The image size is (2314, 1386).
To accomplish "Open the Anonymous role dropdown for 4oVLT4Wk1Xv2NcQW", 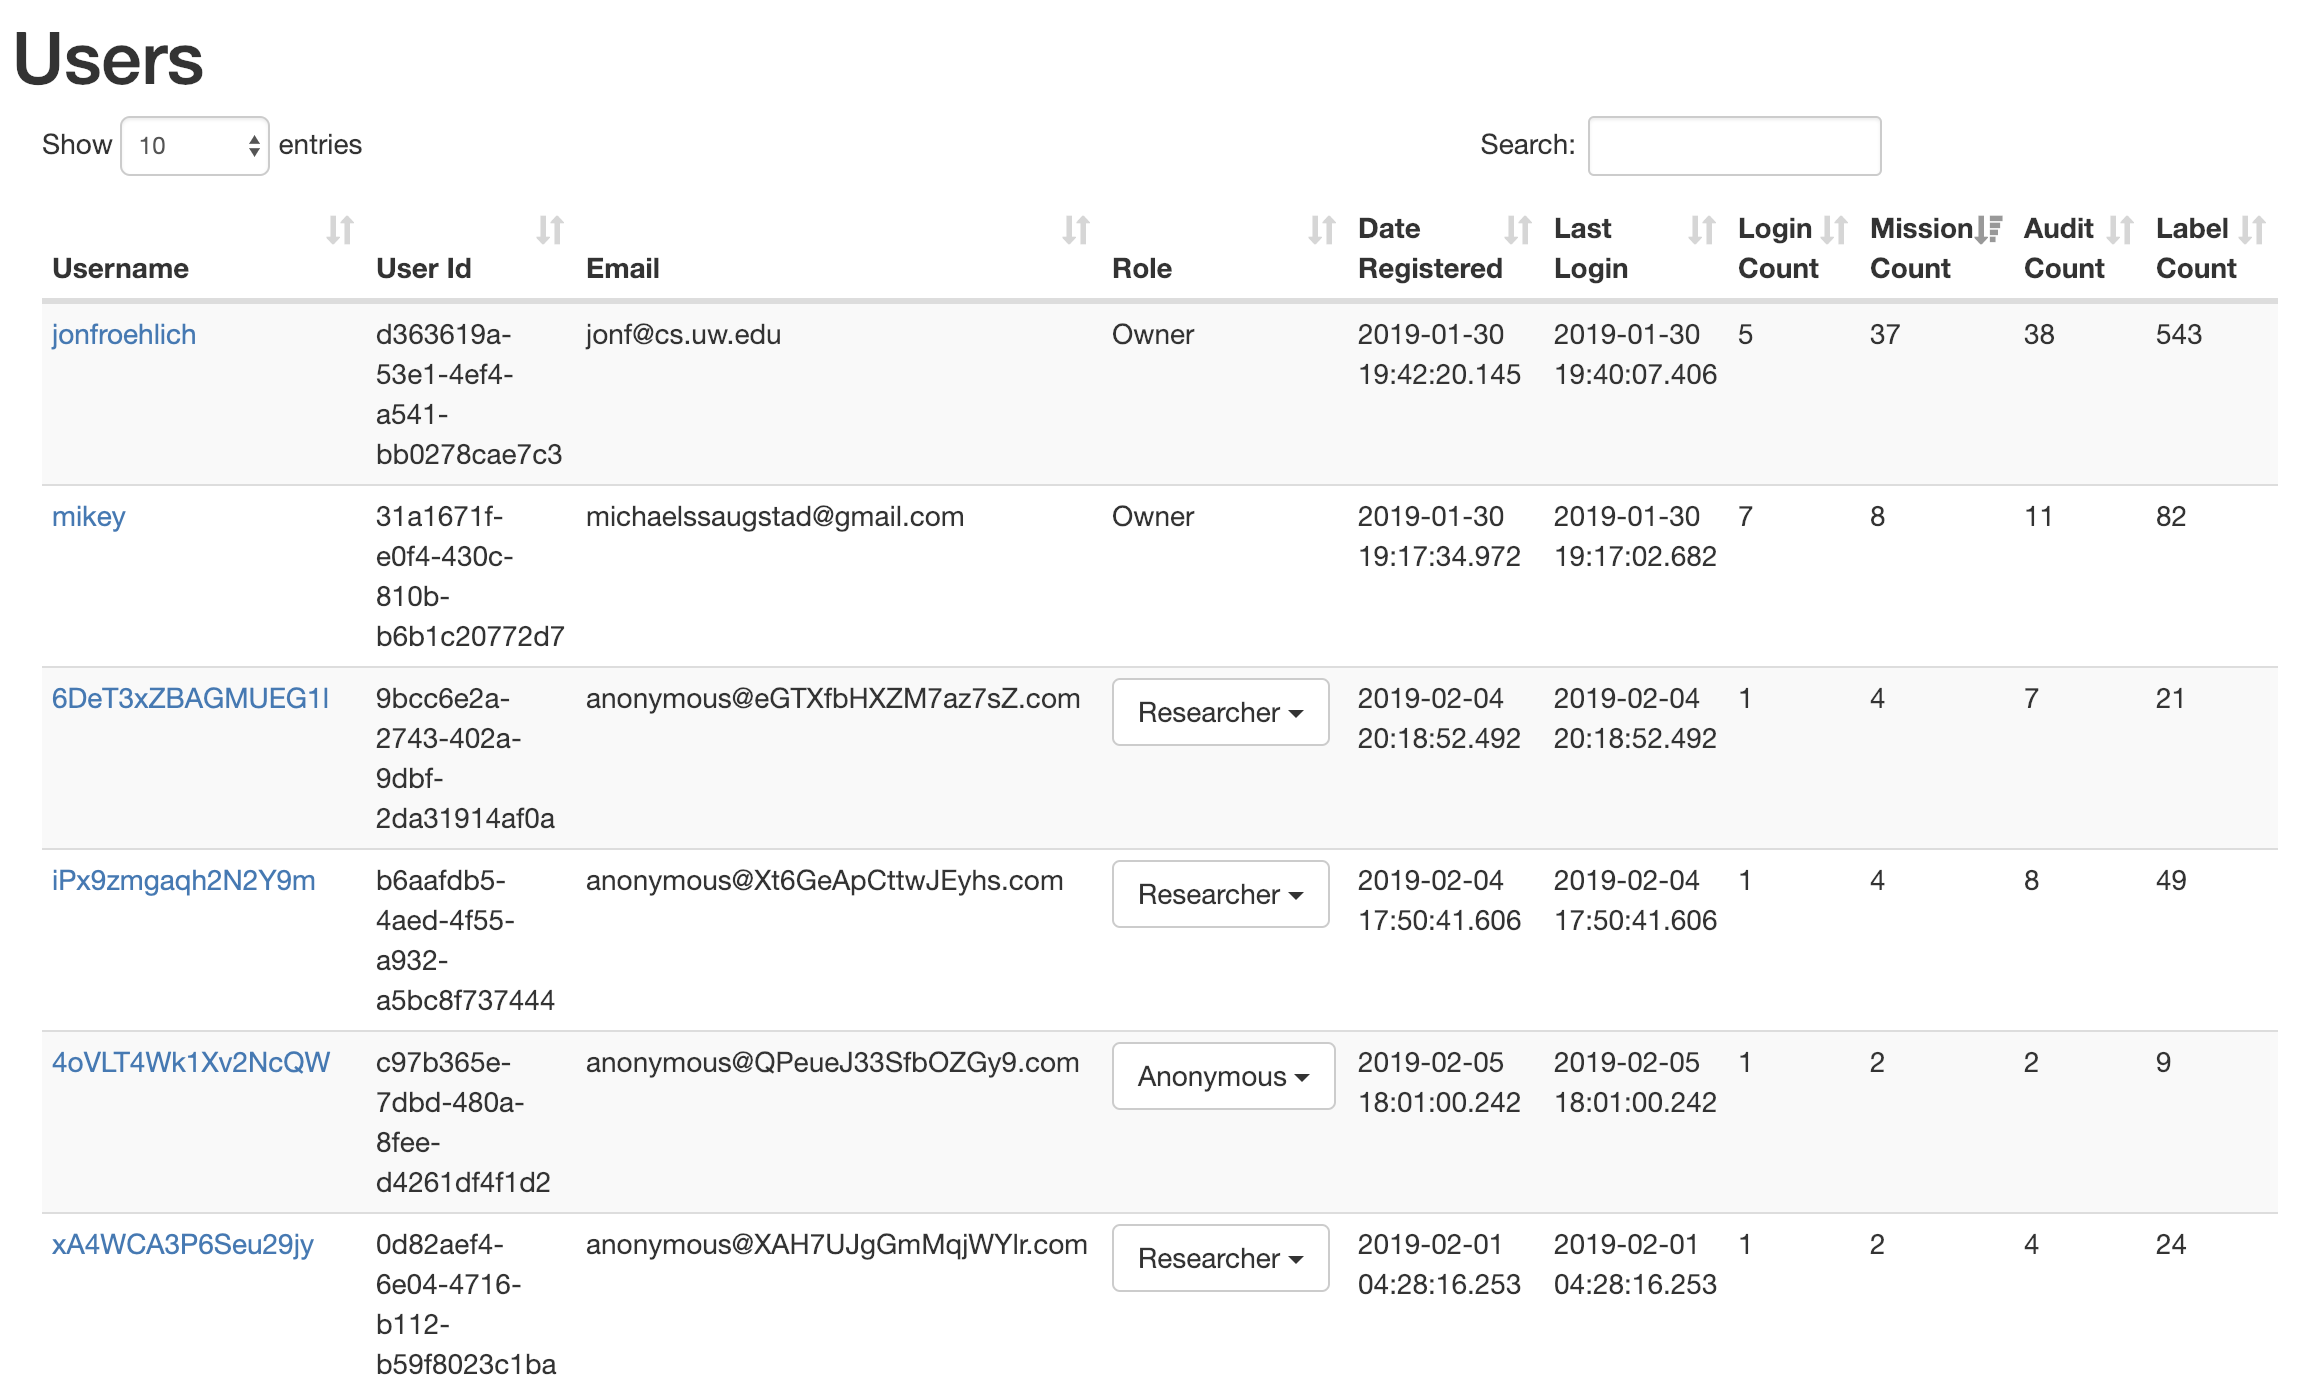I will click(x=1222, y=1076).
